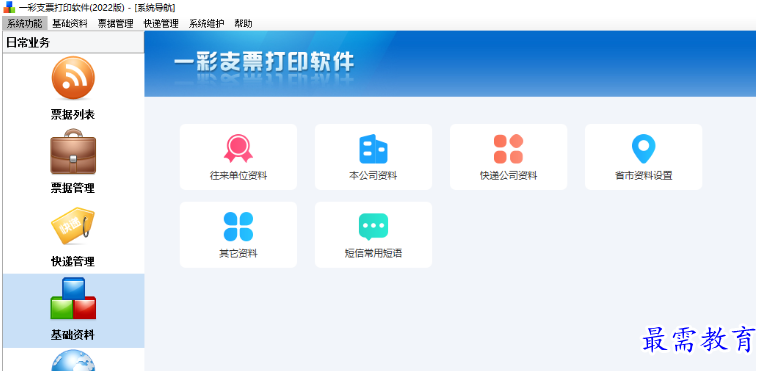Open the 票据管理 briefcase icon
Viewport: 764px width, 371px height.
coord(73,152)
